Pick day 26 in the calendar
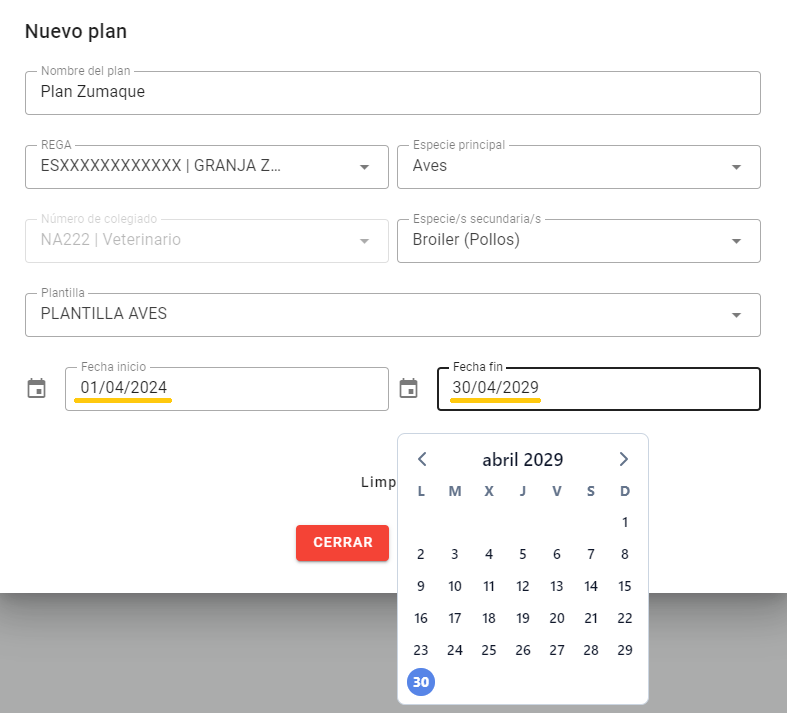The height and width of the screenshot is (713, 787). tap(523, 650)
